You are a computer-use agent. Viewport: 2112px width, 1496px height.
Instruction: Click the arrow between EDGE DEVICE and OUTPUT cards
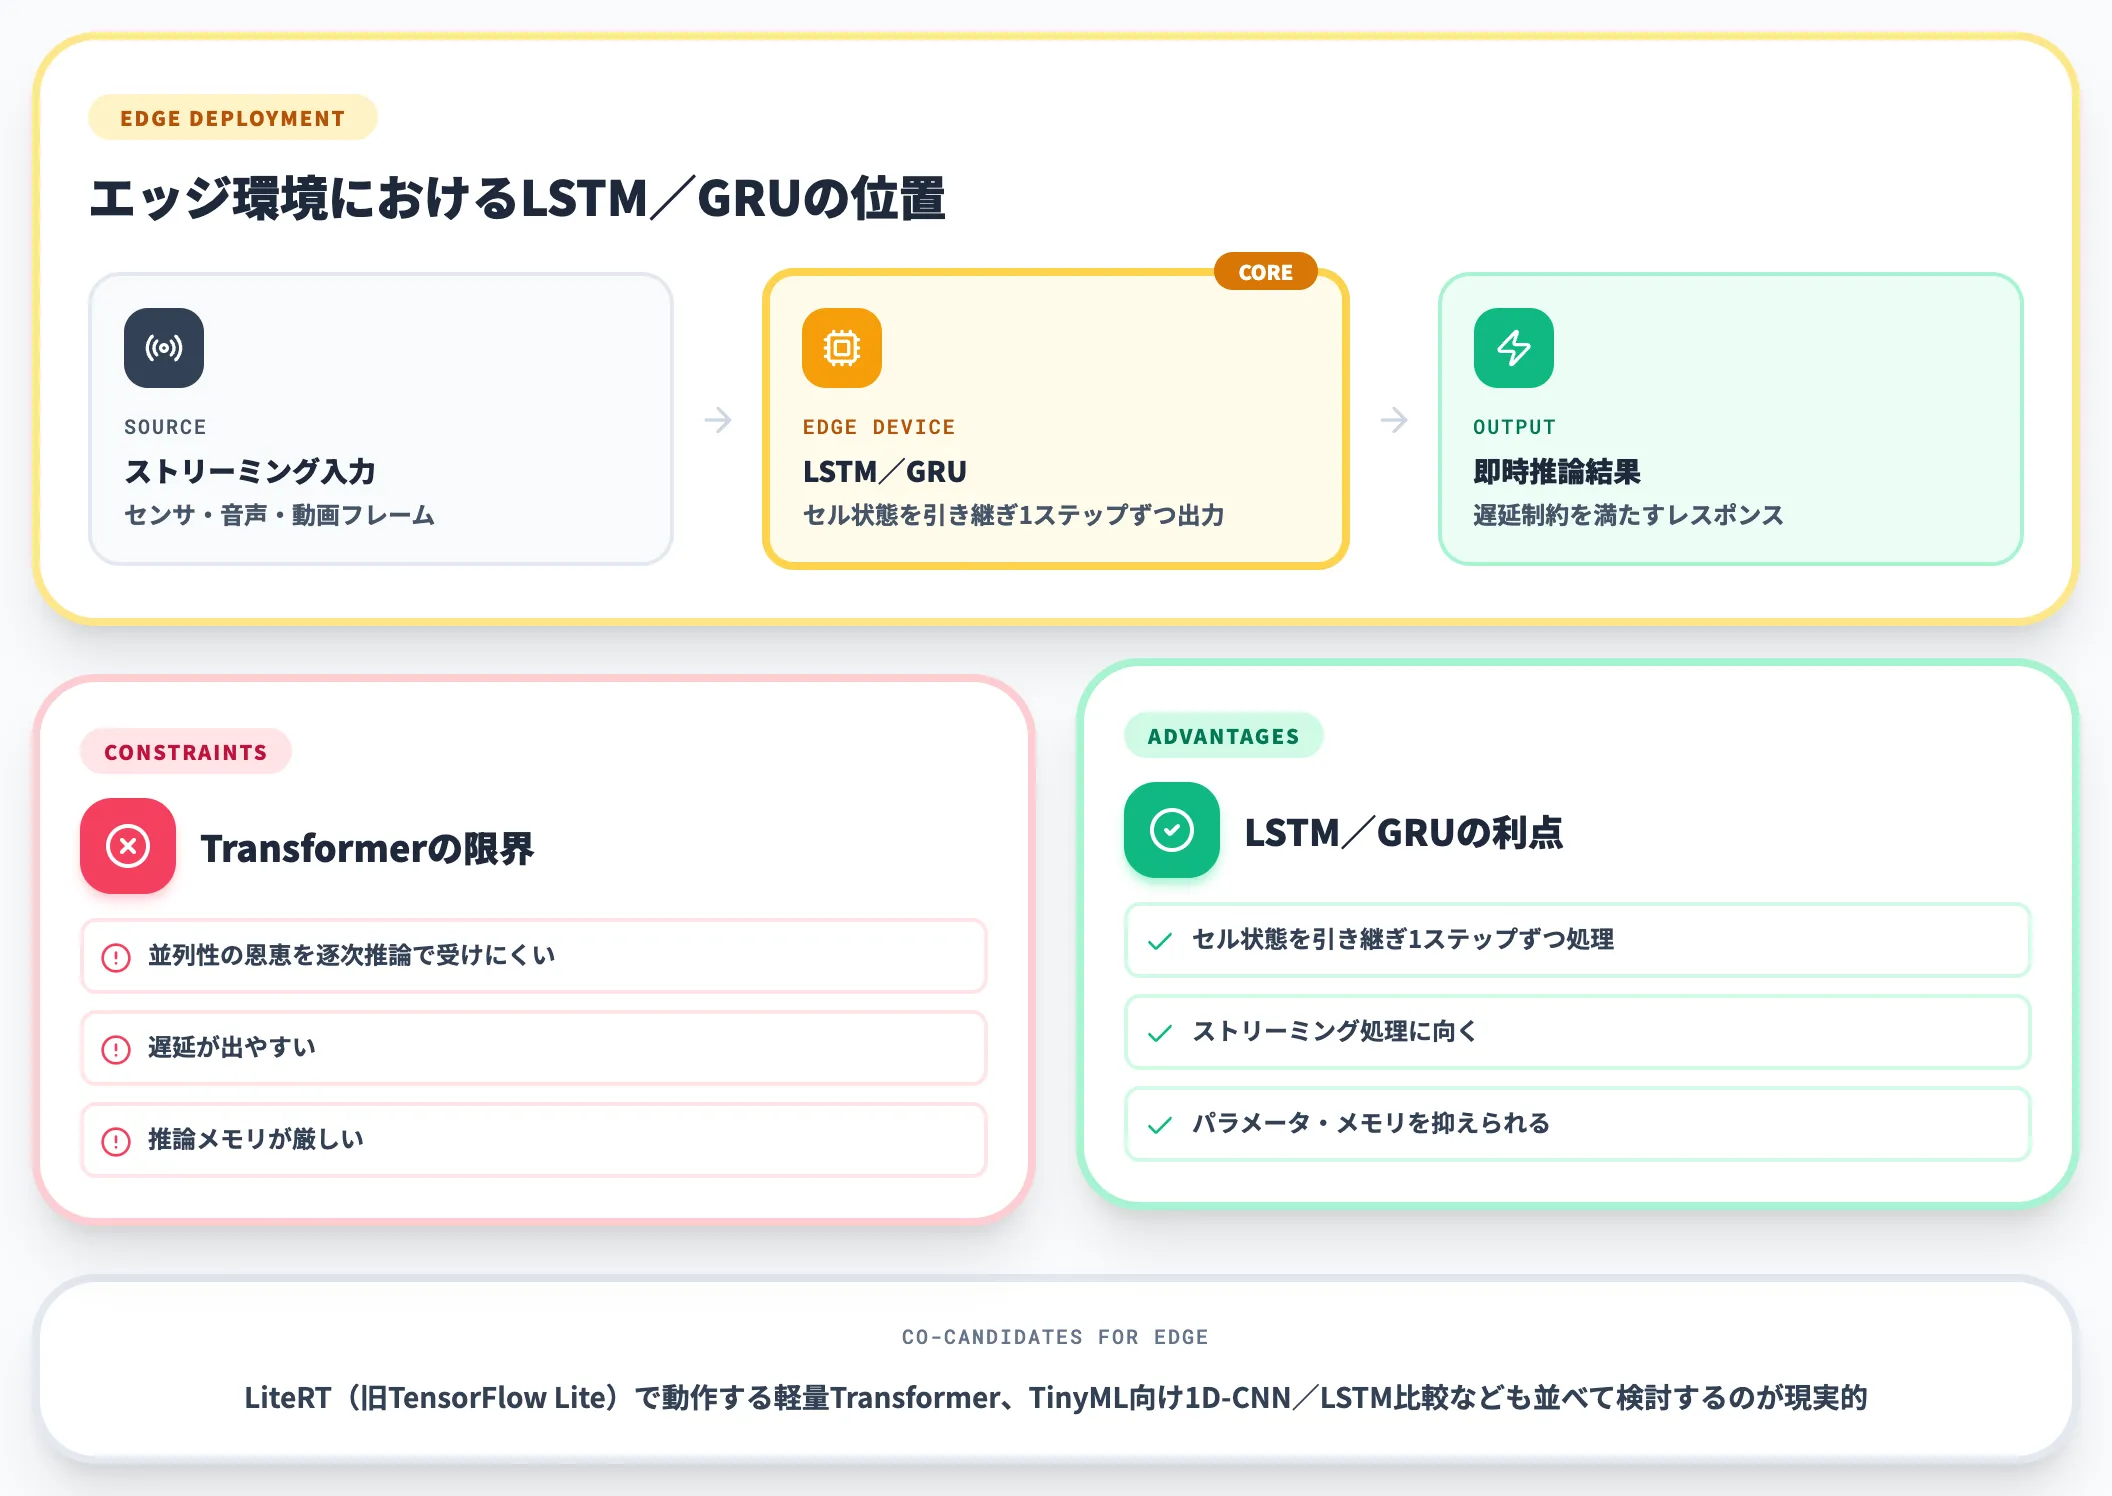1394,420
